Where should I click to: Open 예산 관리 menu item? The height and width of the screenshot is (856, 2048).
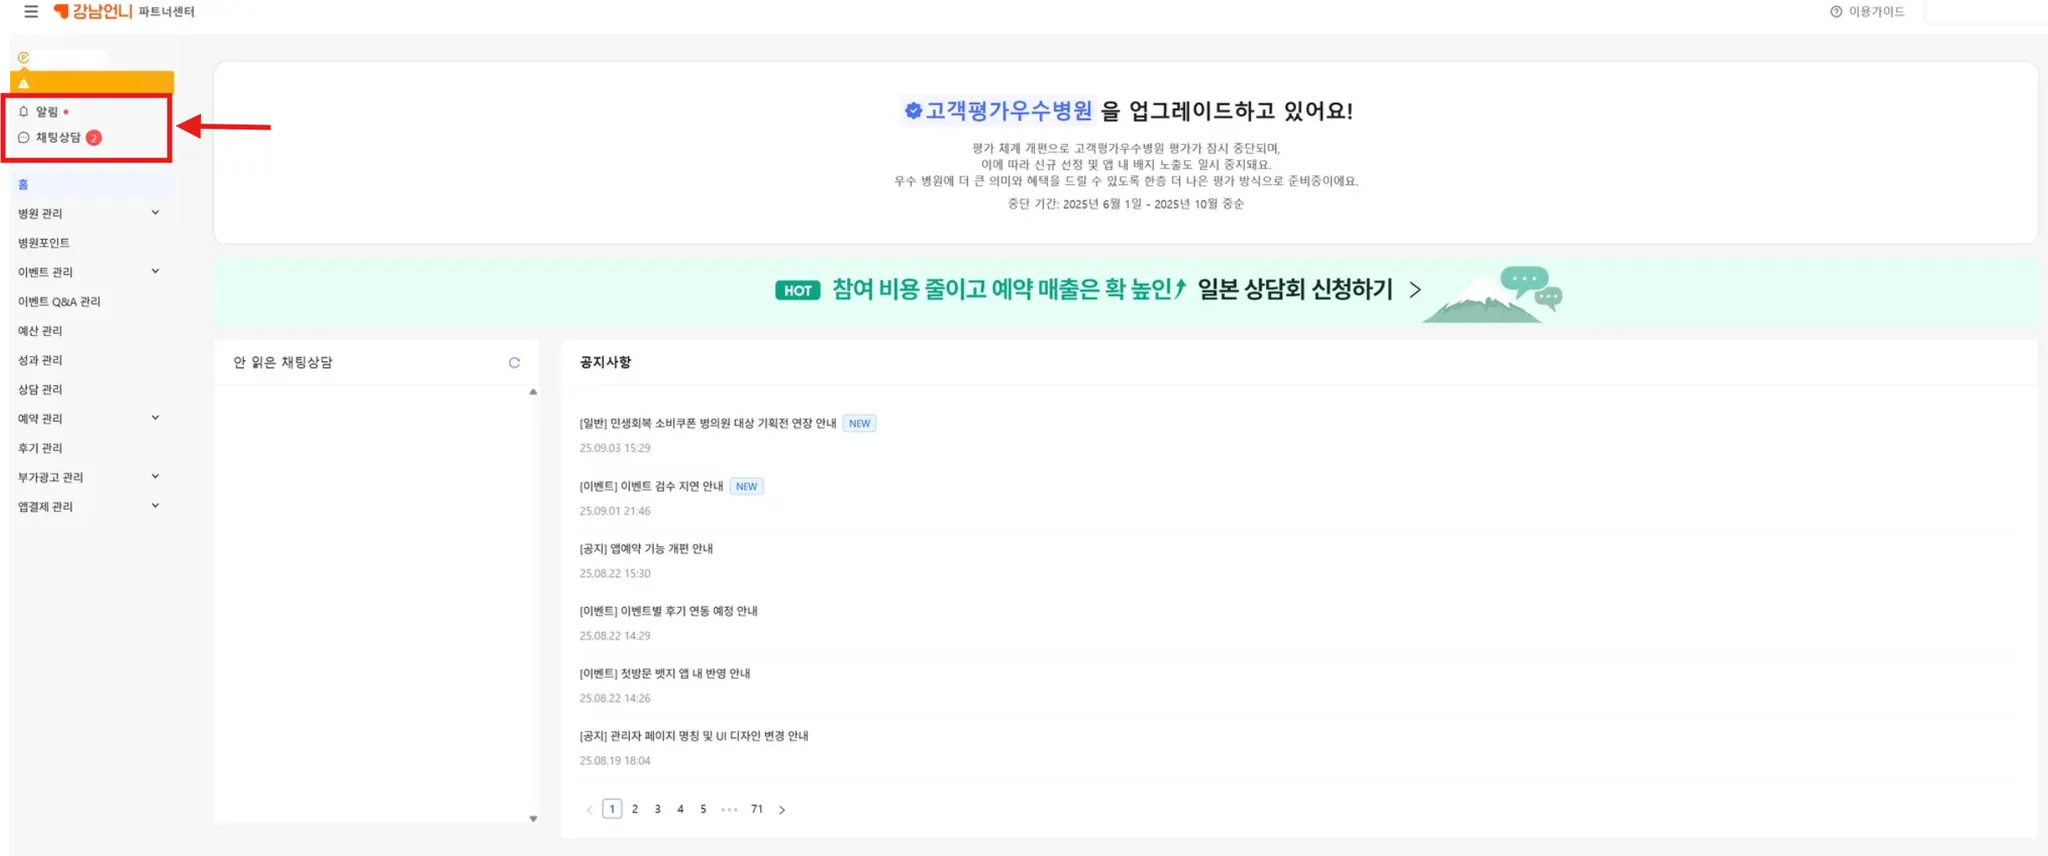(x=40, y=331)
